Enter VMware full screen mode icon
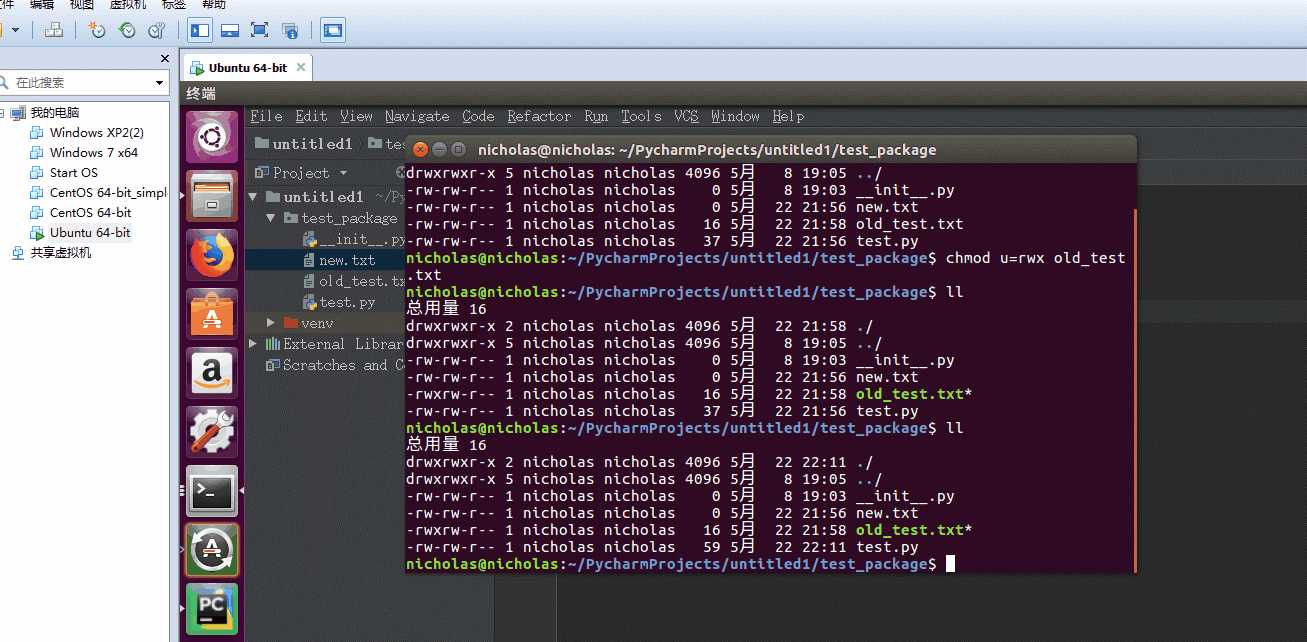 point(260,30)
